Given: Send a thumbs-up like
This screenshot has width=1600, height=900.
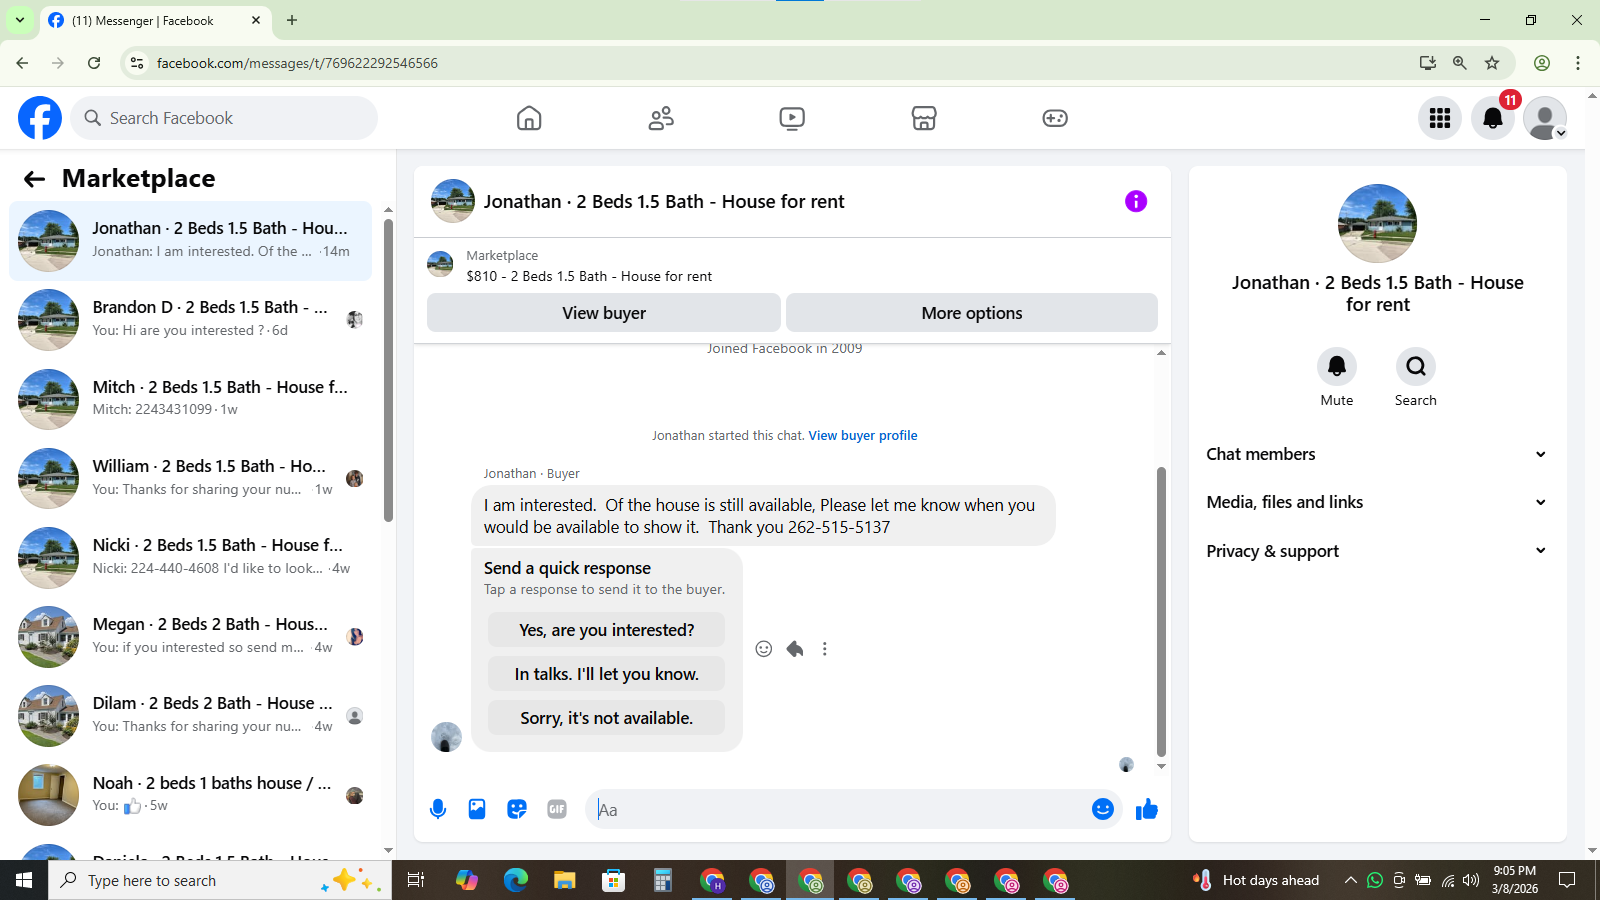Looking at the screenshot, I should 1147,809.
